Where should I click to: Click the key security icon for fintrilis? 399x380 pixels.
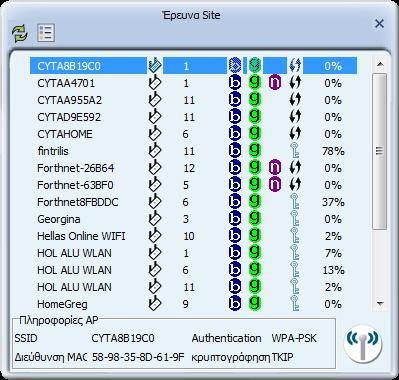pyautogui.click(x=294, y=151)
